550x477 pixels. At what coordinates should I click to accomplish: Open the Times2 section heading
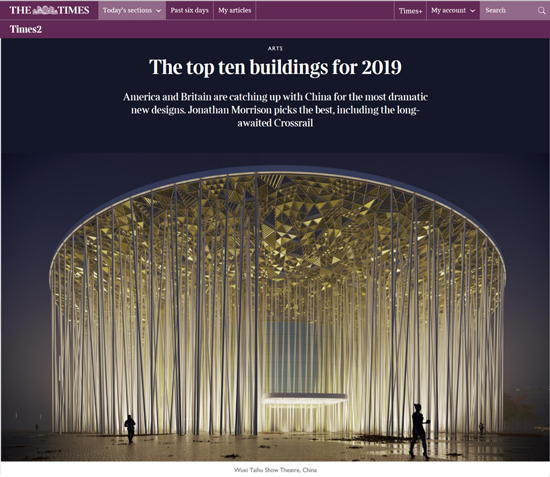tap(26, 29)
